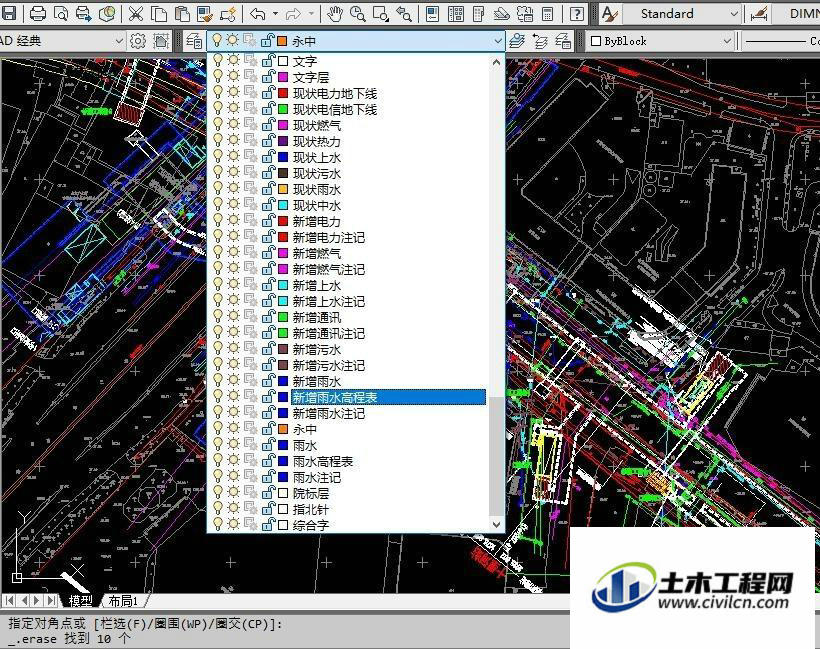
Task: Click the Save floppy disk icon
Action: pyautogui.click(x=9, y=13)
